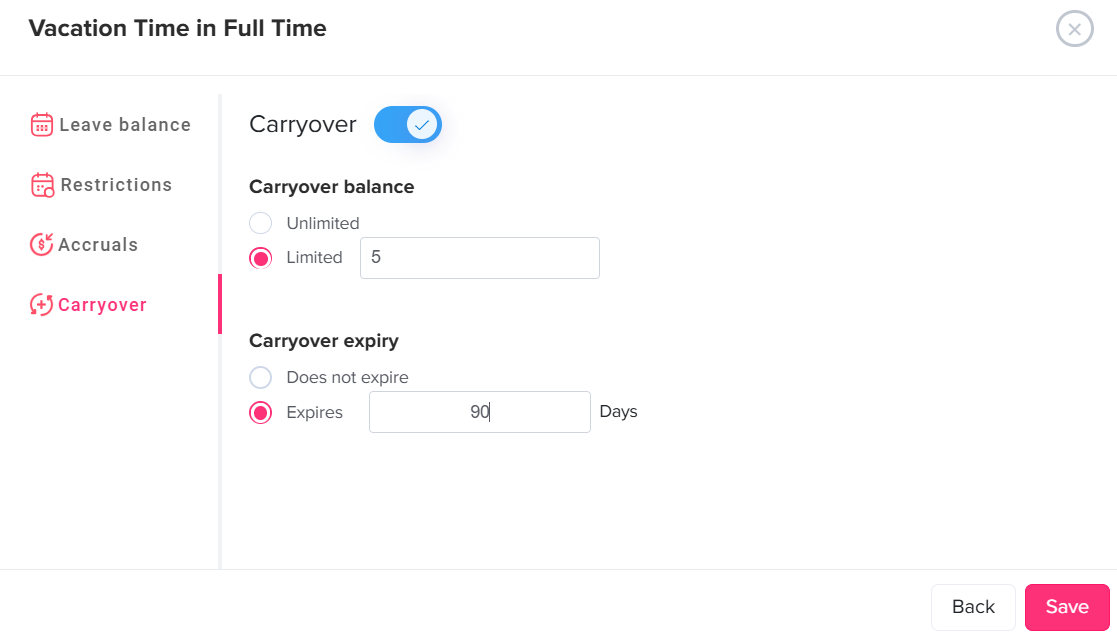
Task: Select the Limited carryover balance option
Action: pyautogui.click(x=260, y=257)
